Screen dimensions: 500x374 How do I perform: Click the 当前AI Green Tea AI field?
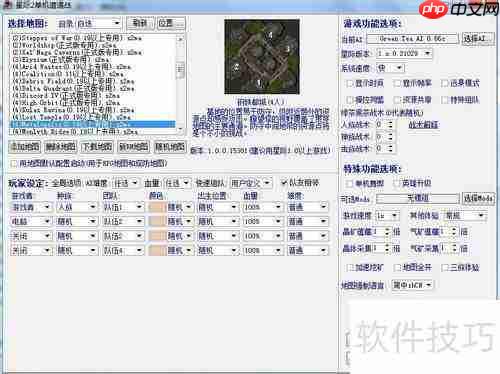click(413, 39)
